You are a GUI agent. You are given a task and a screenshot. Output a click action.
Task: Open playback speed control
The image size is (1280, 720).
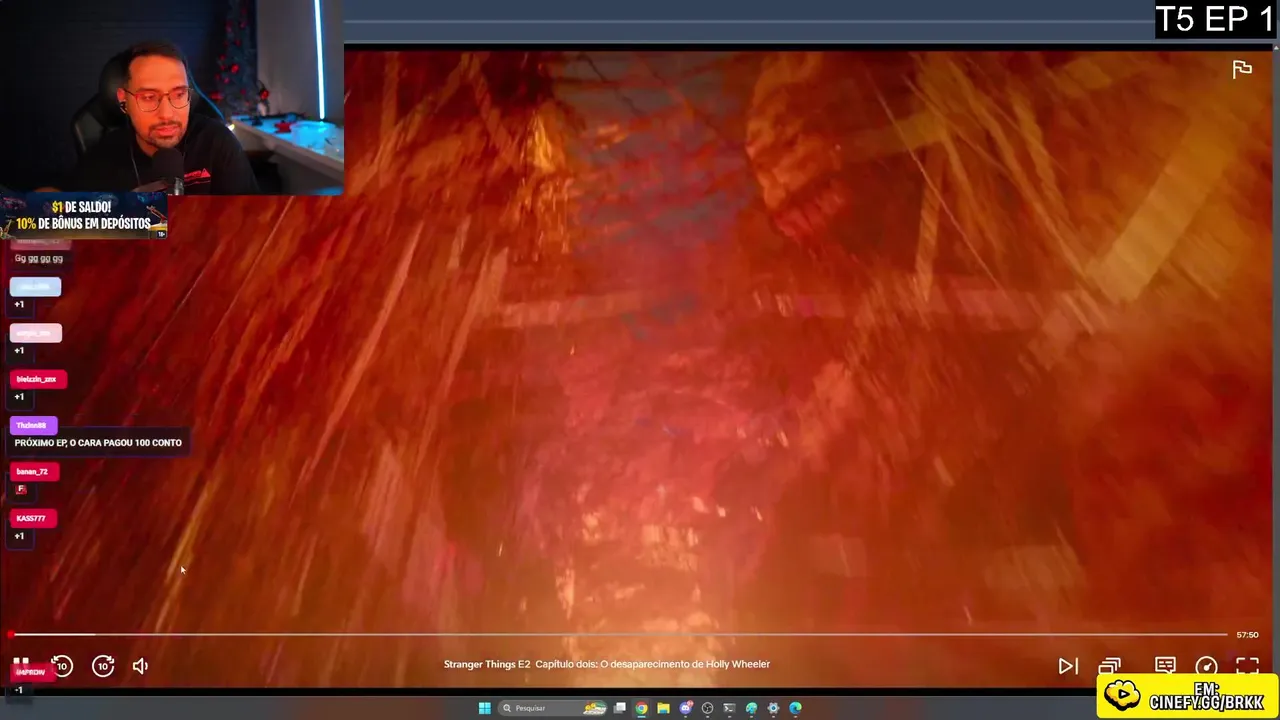pyautogui.click(x=1206, y=666)
